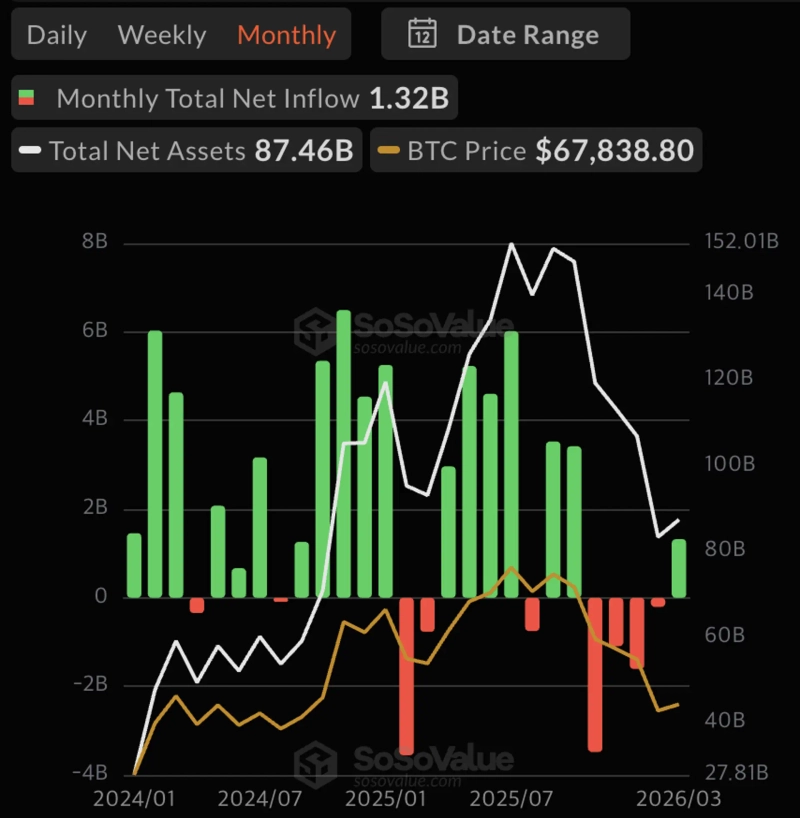Click the 2025/07 x-axis label
The width and height of the screenshot is (800, 818).
pyautogui.click(x=512, y=800)
